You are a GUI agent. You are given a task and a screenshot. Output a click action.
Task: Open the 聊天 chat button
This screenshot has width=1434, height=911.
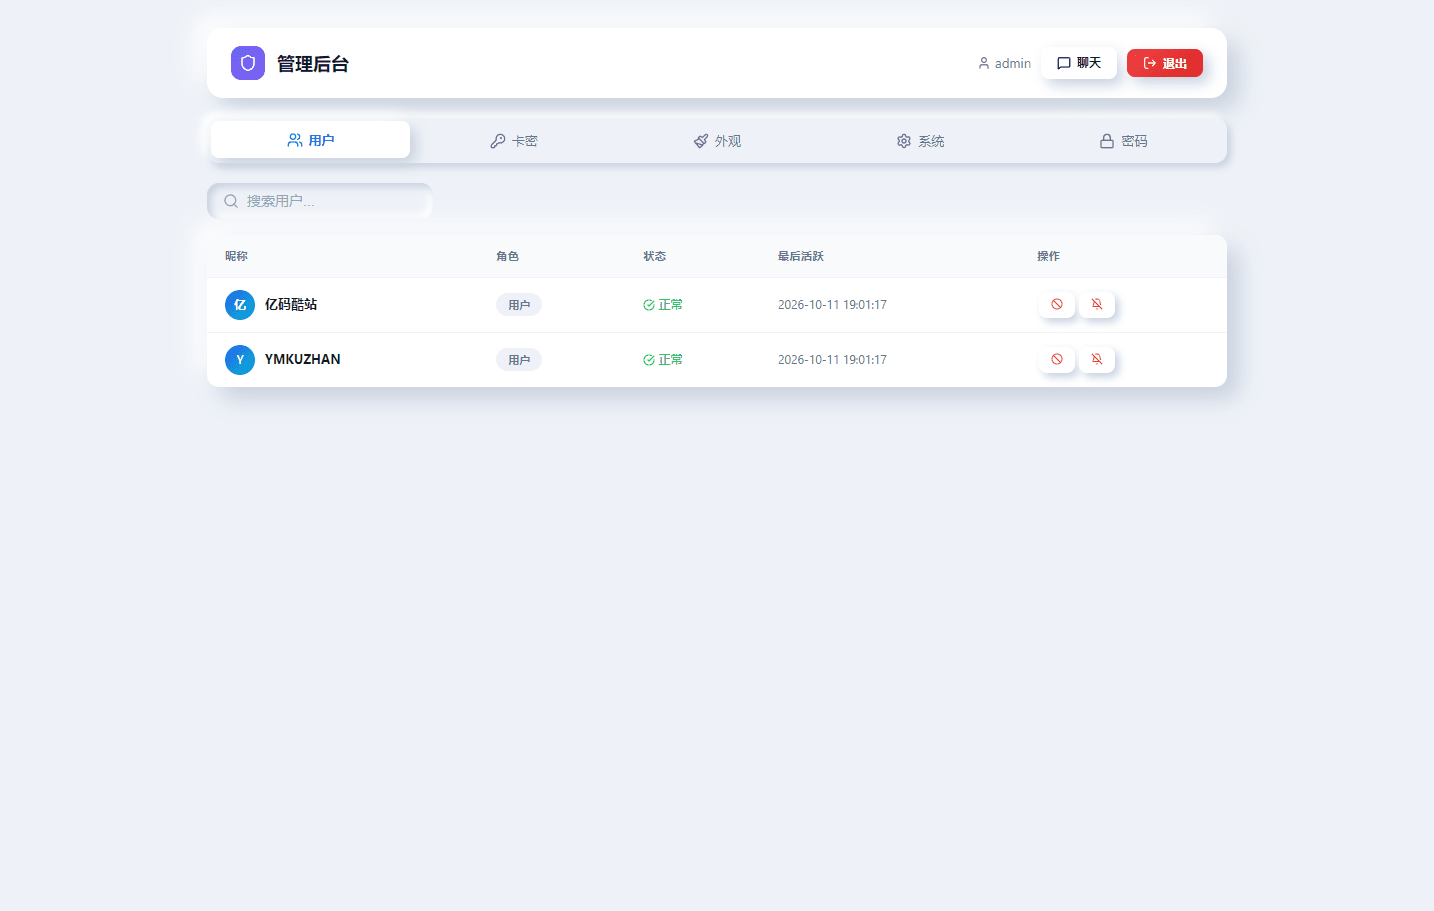[1079, 63]
